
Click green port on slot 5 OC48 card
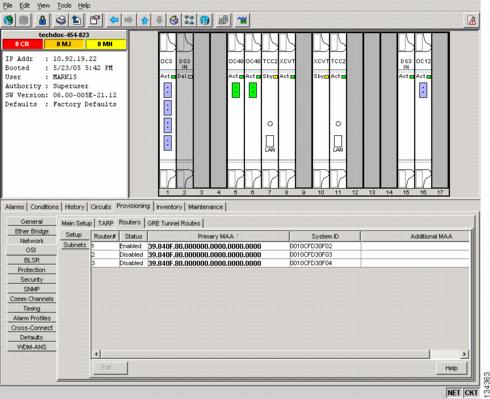[x=236, y=90]
